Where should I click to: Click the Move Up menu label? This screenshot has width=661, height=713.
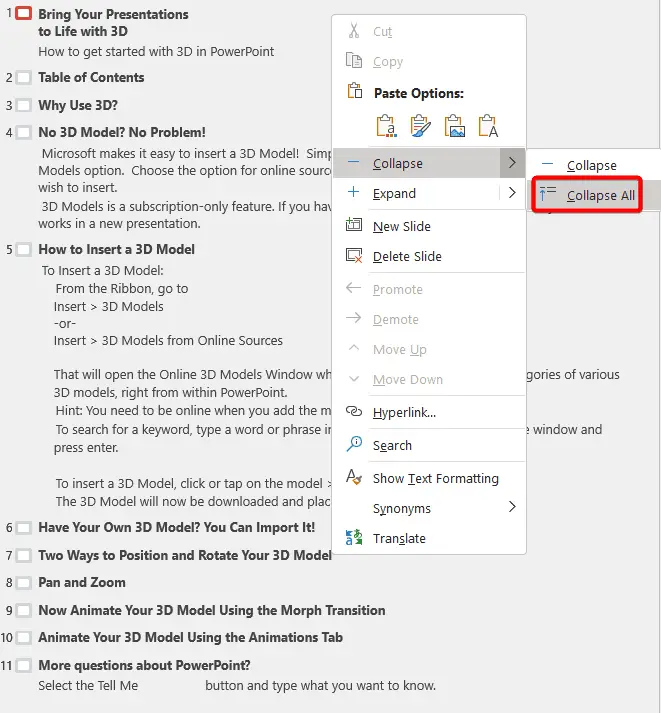click(x=400, y=350)
